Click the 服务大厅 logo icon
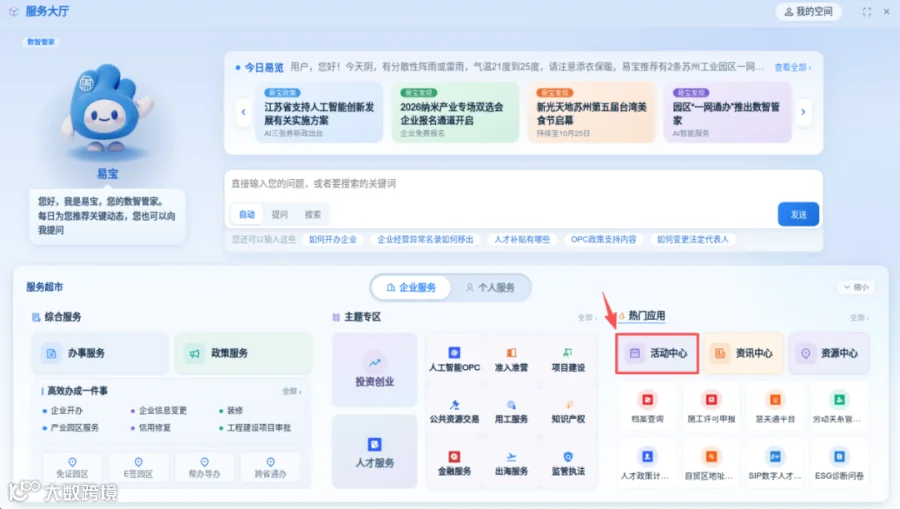The image size is (900, 509). point(14,11)
